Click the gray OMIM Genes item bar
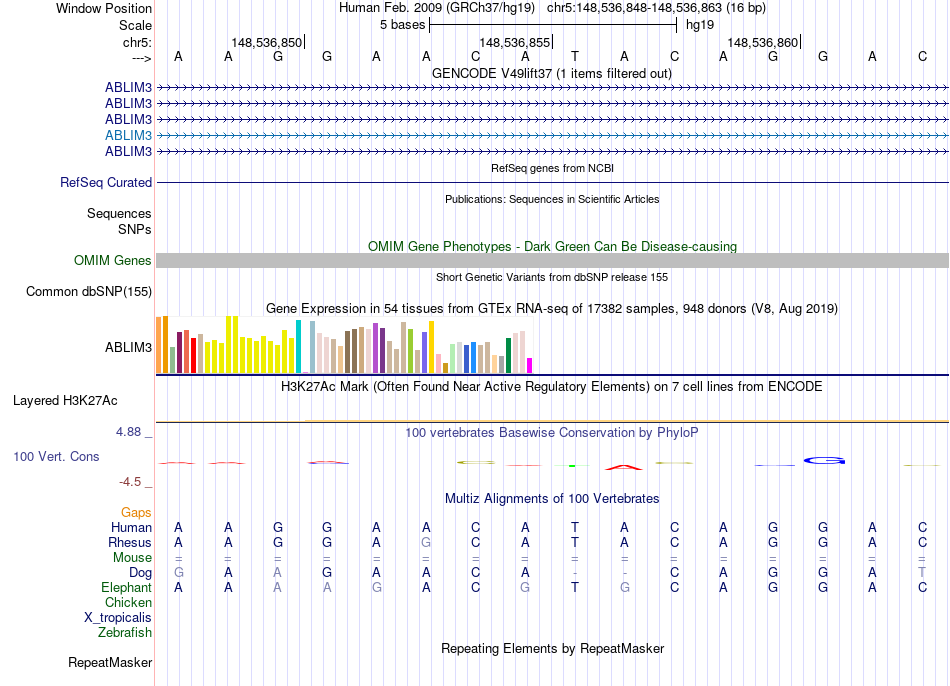This screenshot has height=686, width=950. pos(552,261)
